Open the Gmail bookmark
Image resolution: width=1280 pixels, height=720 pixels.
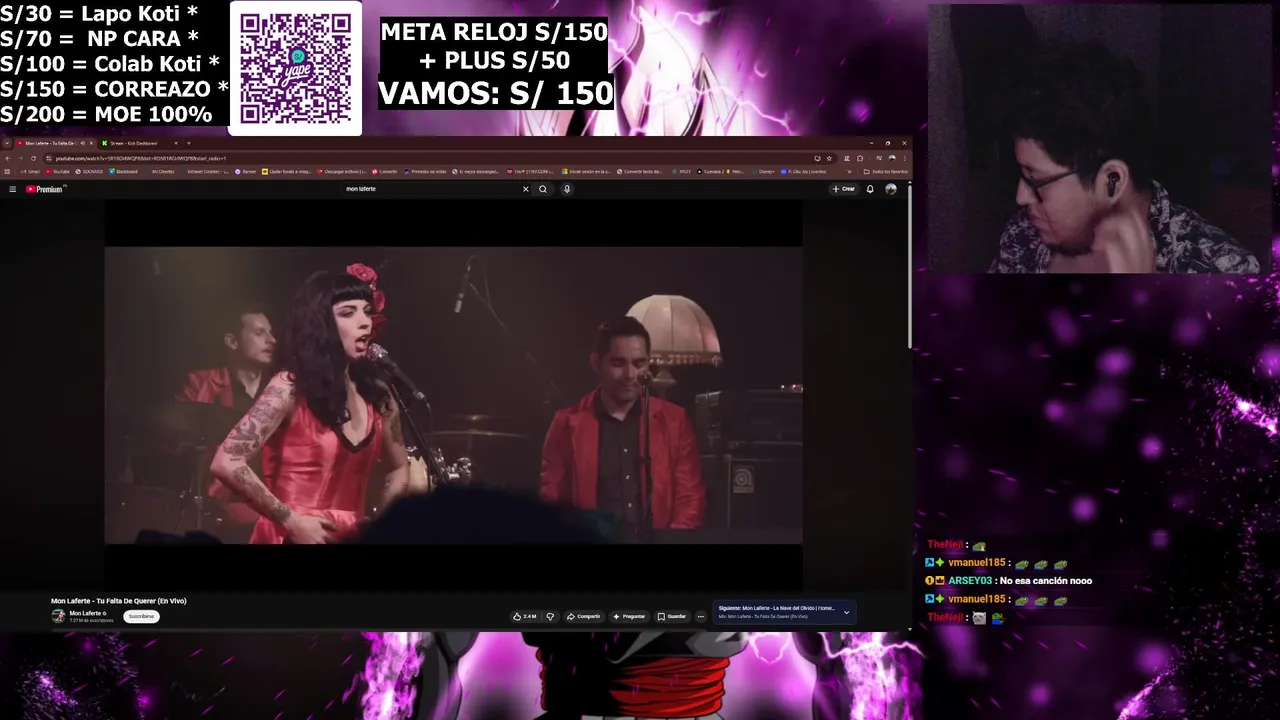31,171
